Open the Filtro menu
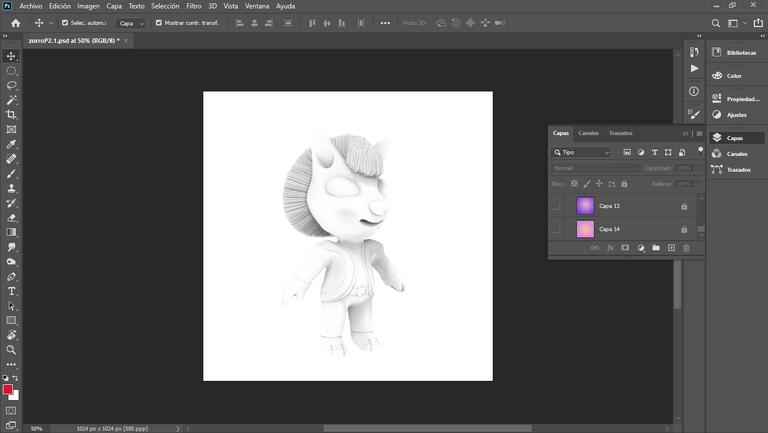 [x=193, y=6]
